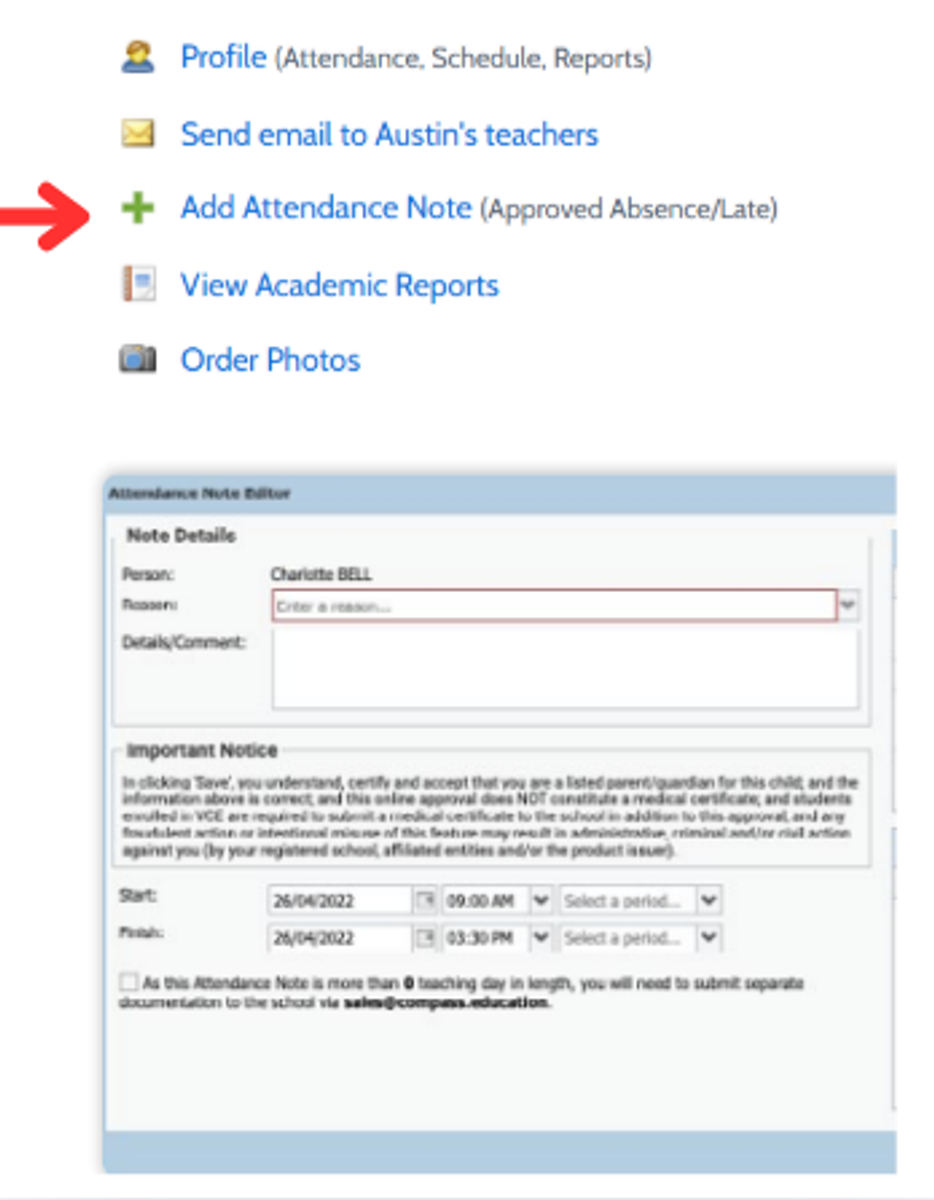
Task: Tick the separate documentation acknowledgement checkbox
Action: coord(128,983)
